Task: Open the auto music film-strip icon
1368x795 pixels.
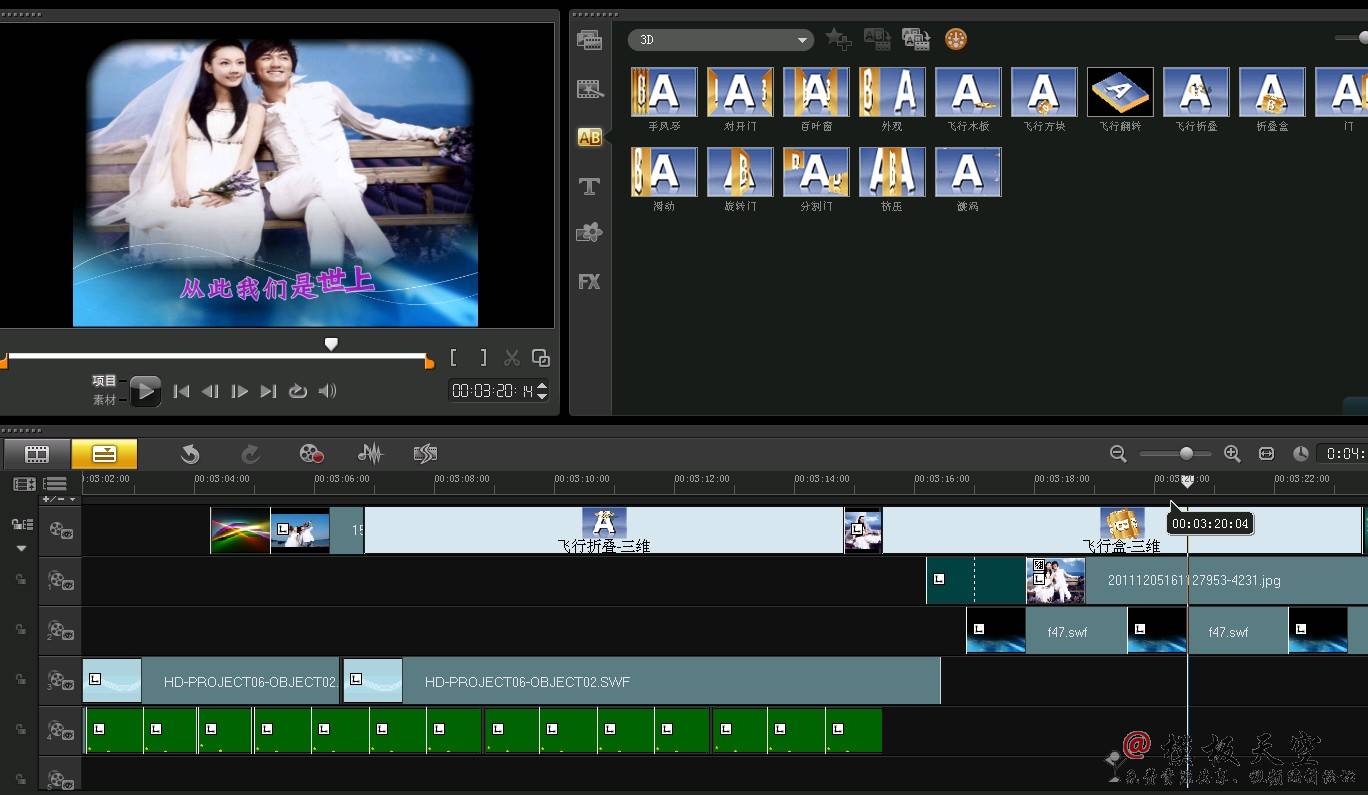Action: (426, 455)
